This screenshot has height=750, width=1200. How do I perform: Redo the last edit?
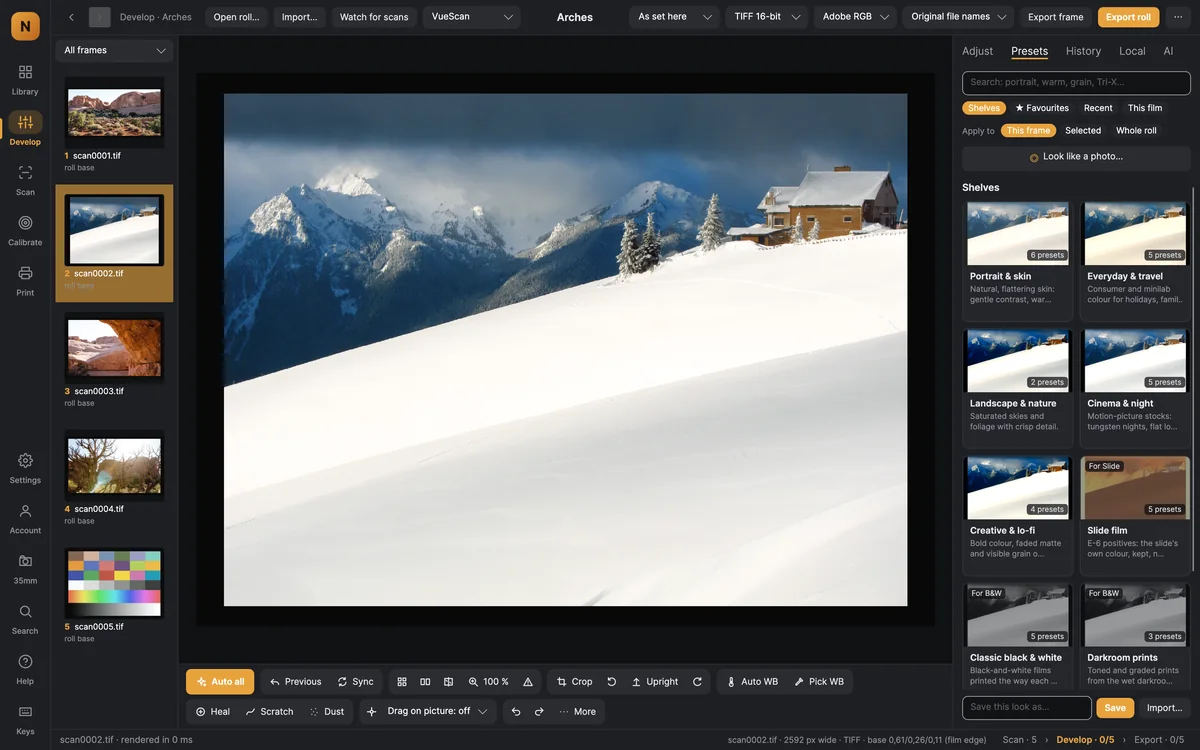539,712
